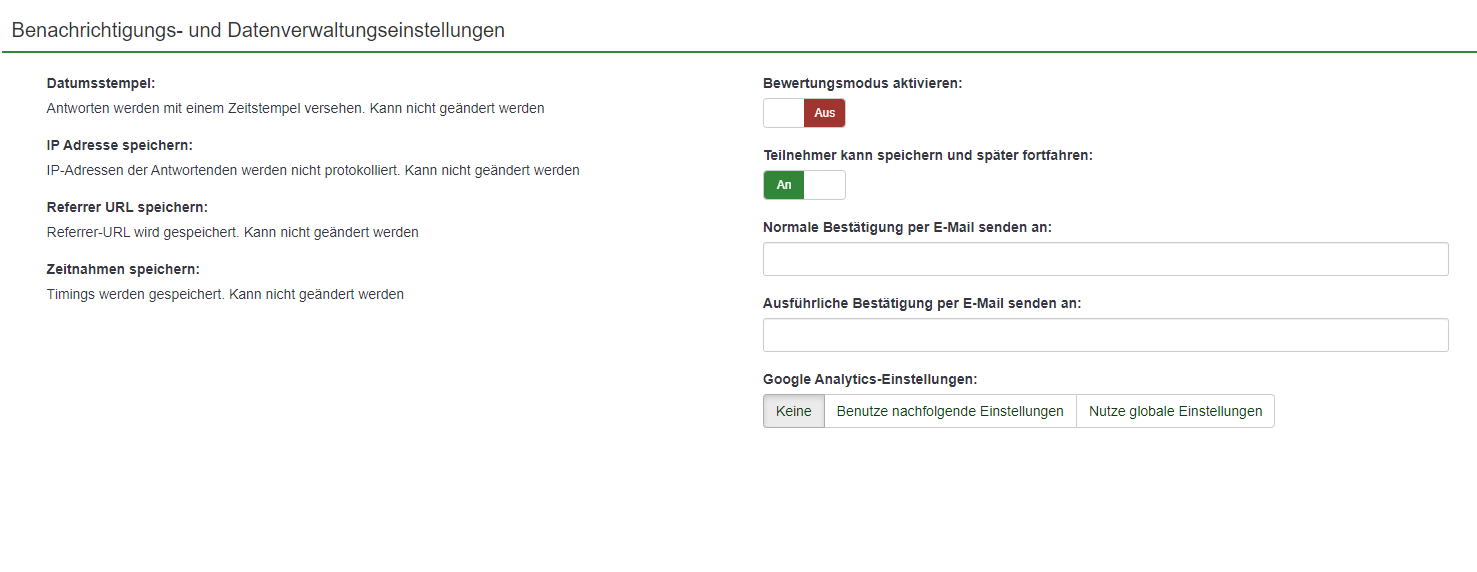Click the Normale Bestätigung per E-Mail label

[x=907, y=227]
